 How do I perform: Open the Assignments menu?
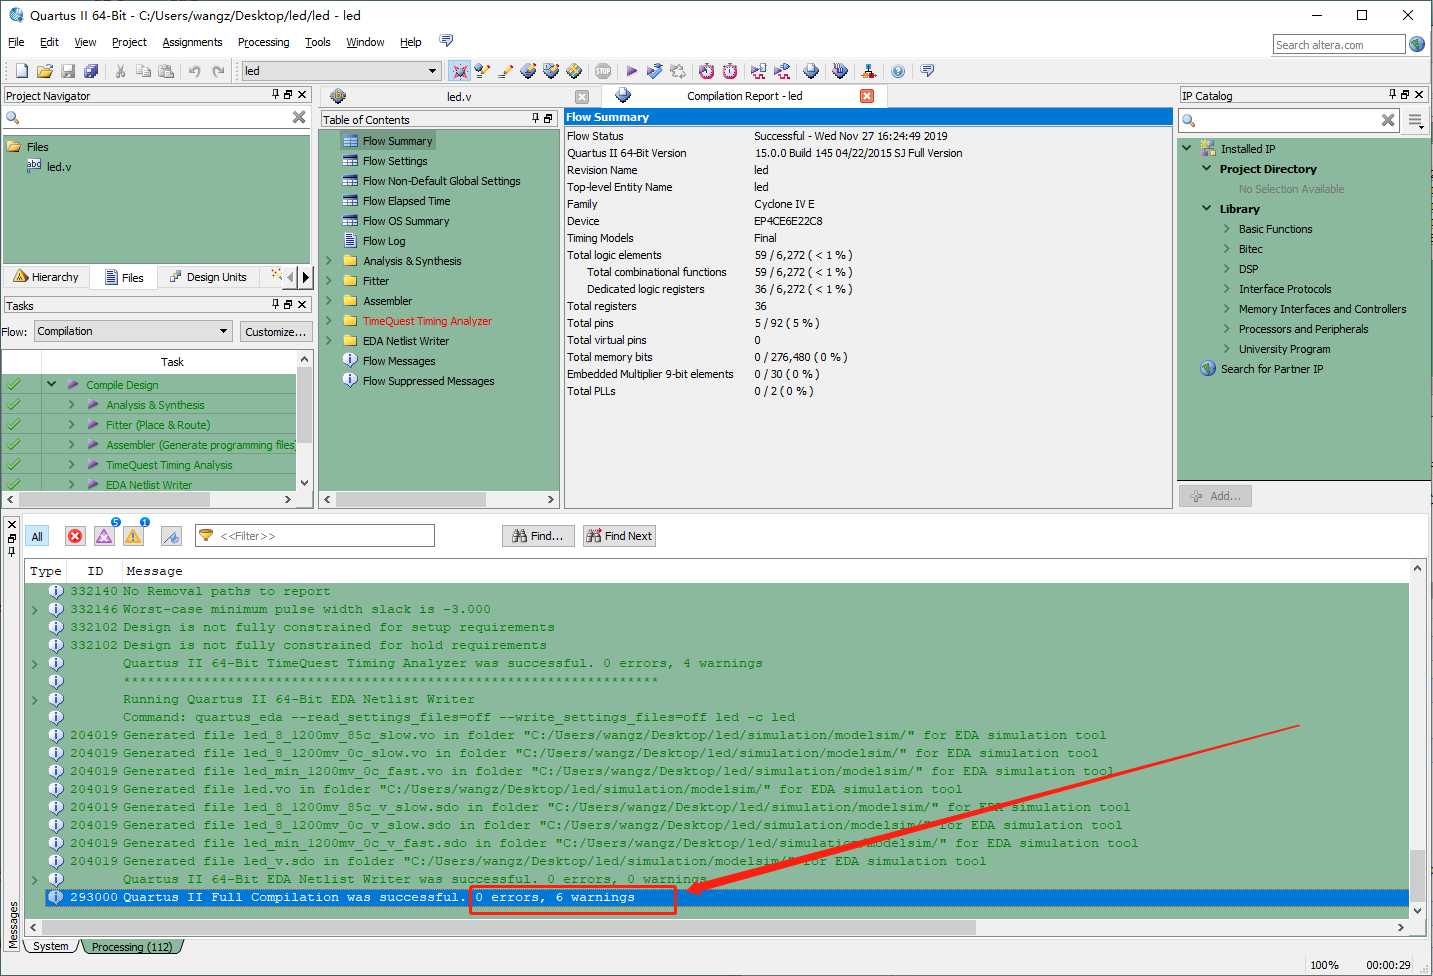(x=192, y=42)
